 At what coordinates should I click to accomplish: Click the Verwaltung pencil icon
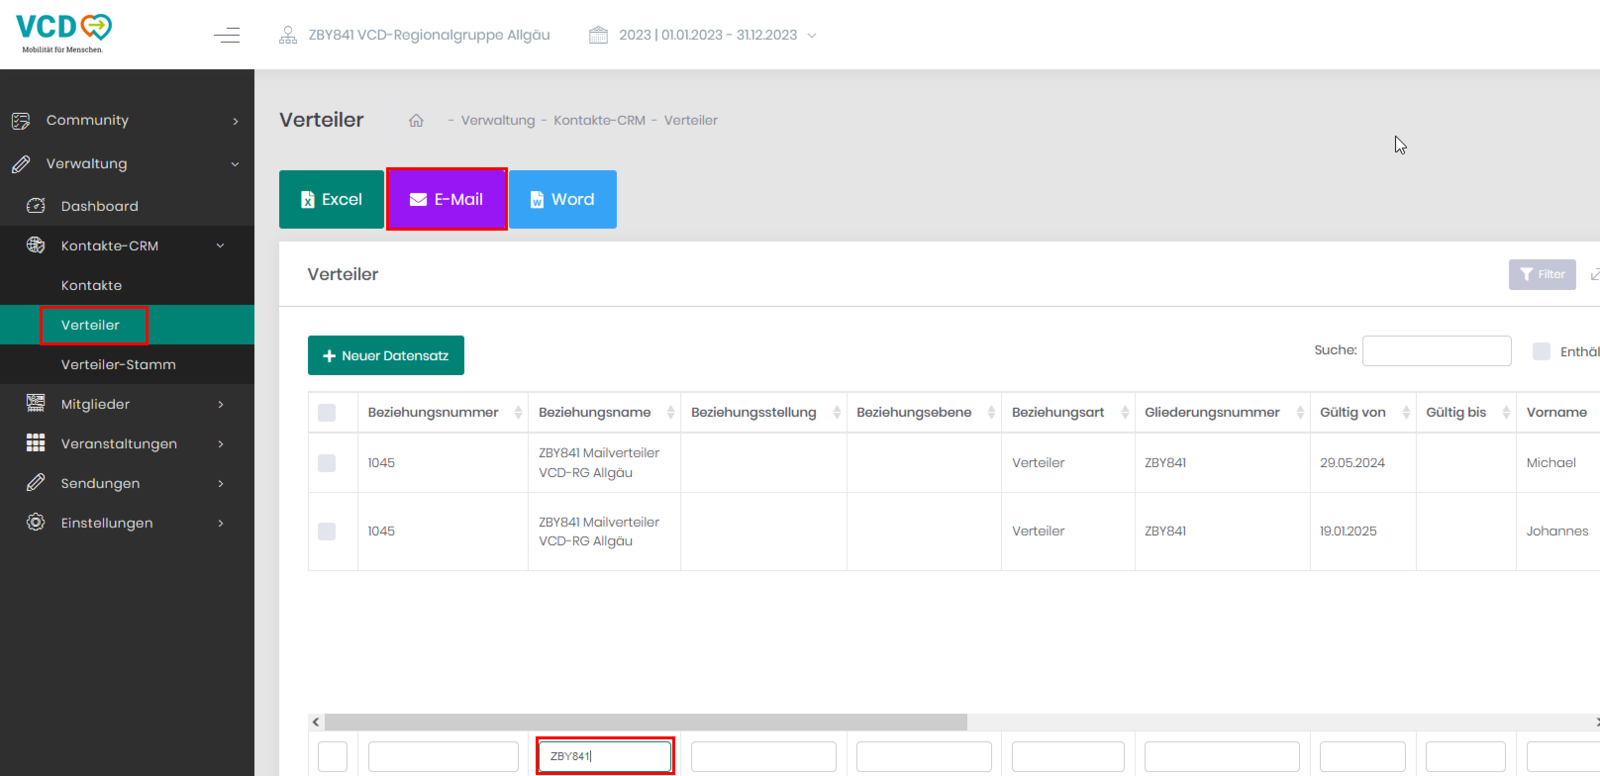[x=21, y=164]
